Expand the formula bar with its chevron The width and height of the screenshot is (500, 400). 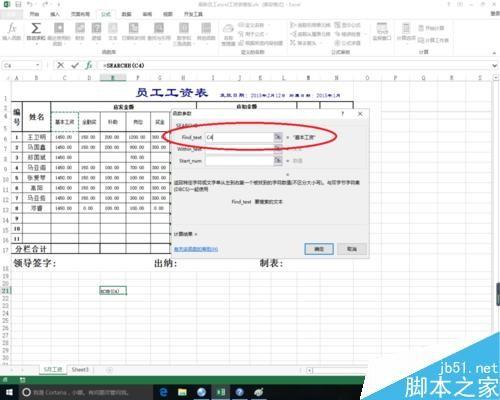tap(495, 66)
